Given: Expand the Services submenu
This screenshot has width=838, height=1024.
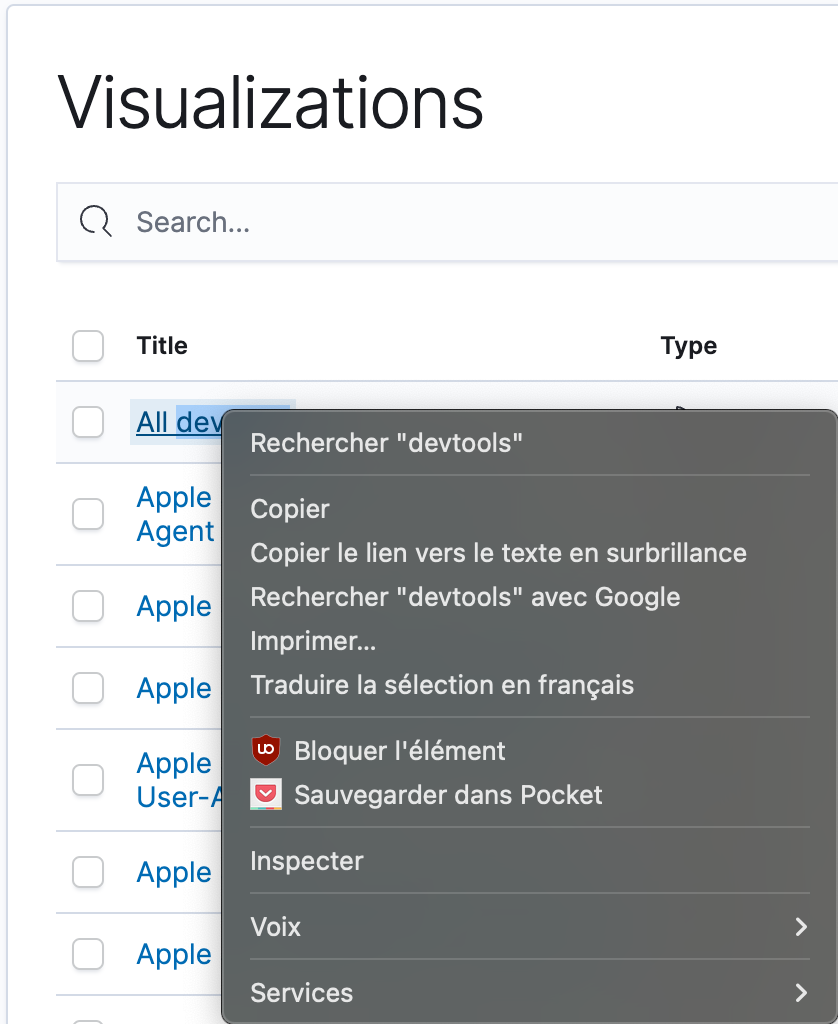Looking at the screenshot, I should 528,993.
